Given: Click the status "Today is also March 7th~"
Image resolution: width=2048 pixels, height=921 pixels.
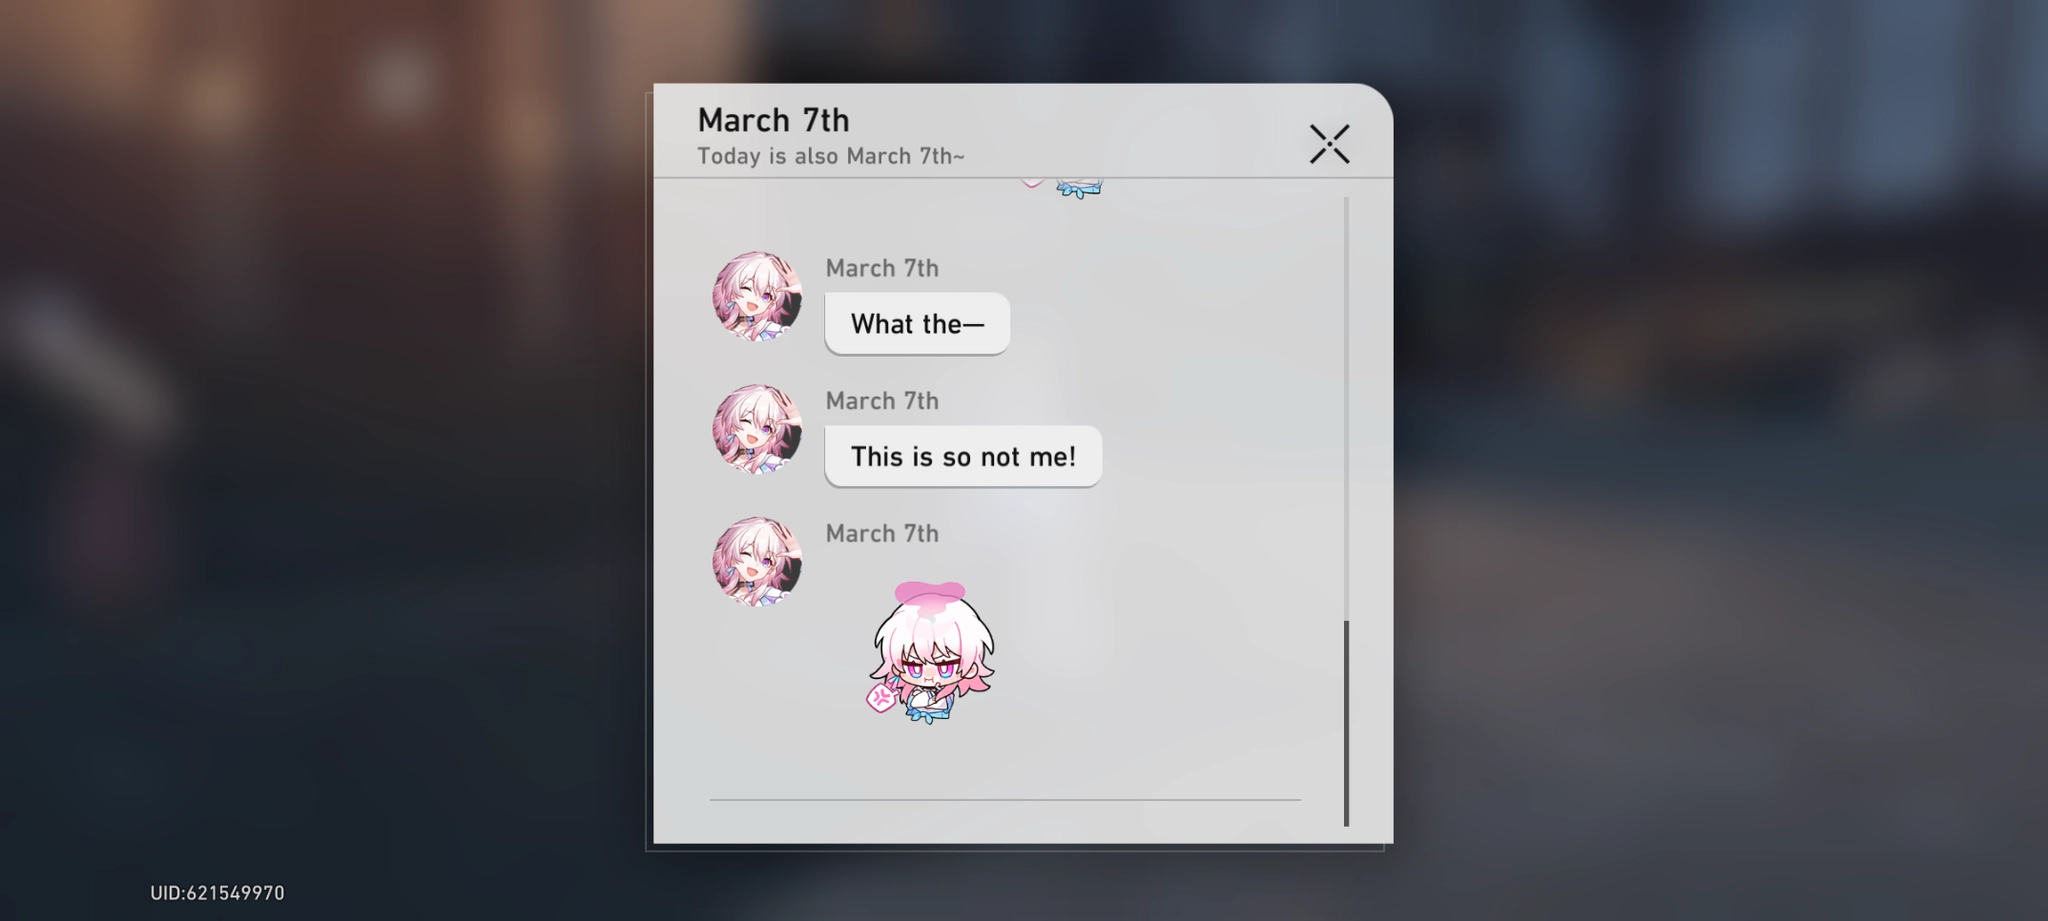Looking at the screenshot, I should click(831, 156).
